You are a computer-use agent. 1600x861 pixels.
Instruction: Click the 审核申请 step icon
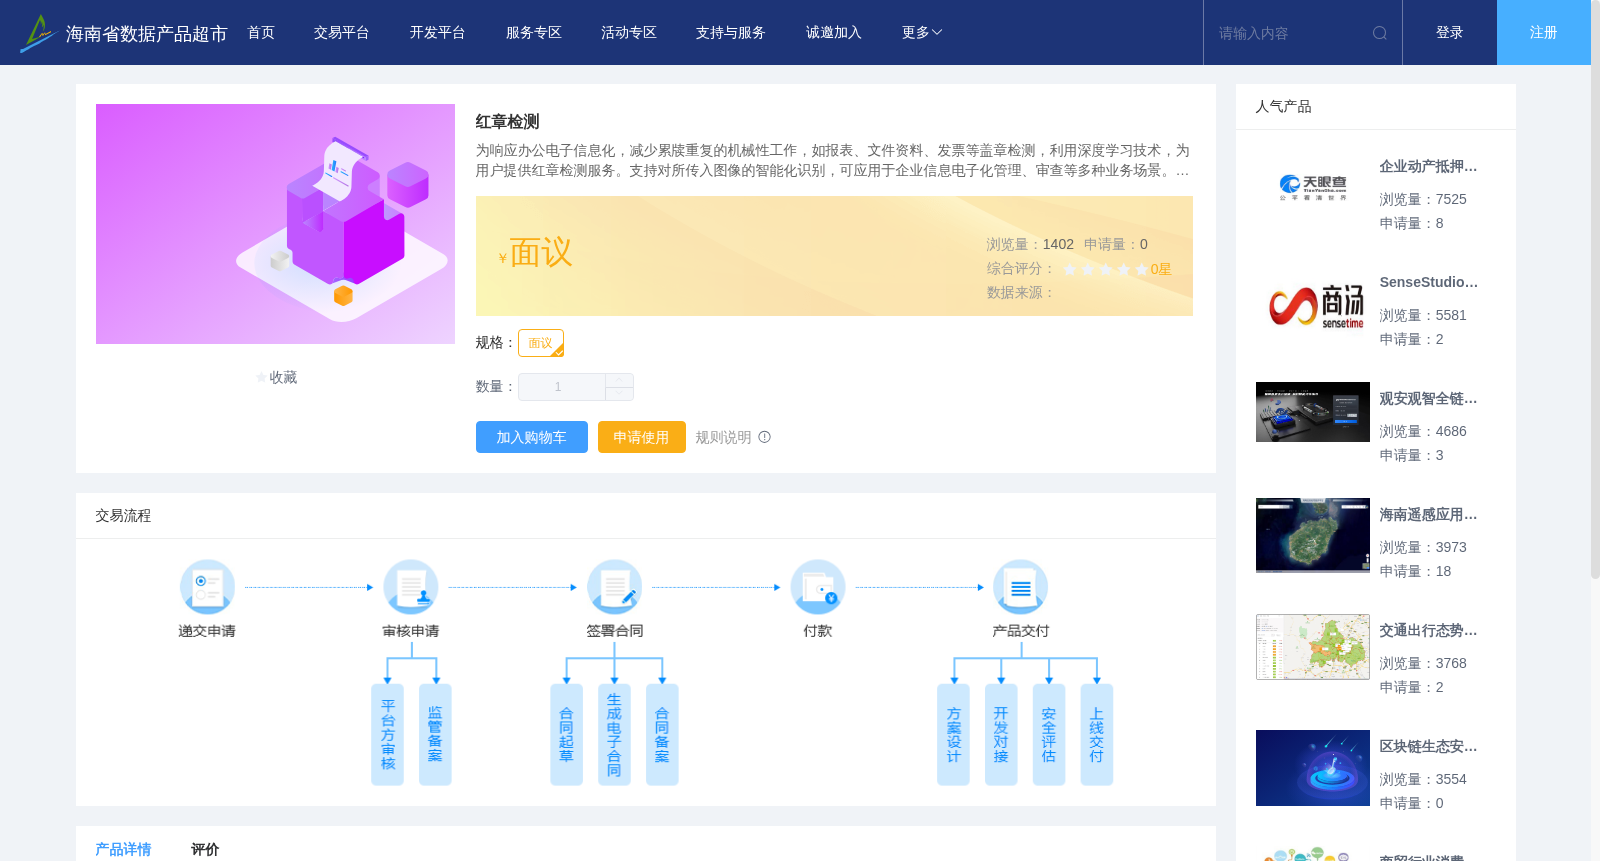click(411, 587)
